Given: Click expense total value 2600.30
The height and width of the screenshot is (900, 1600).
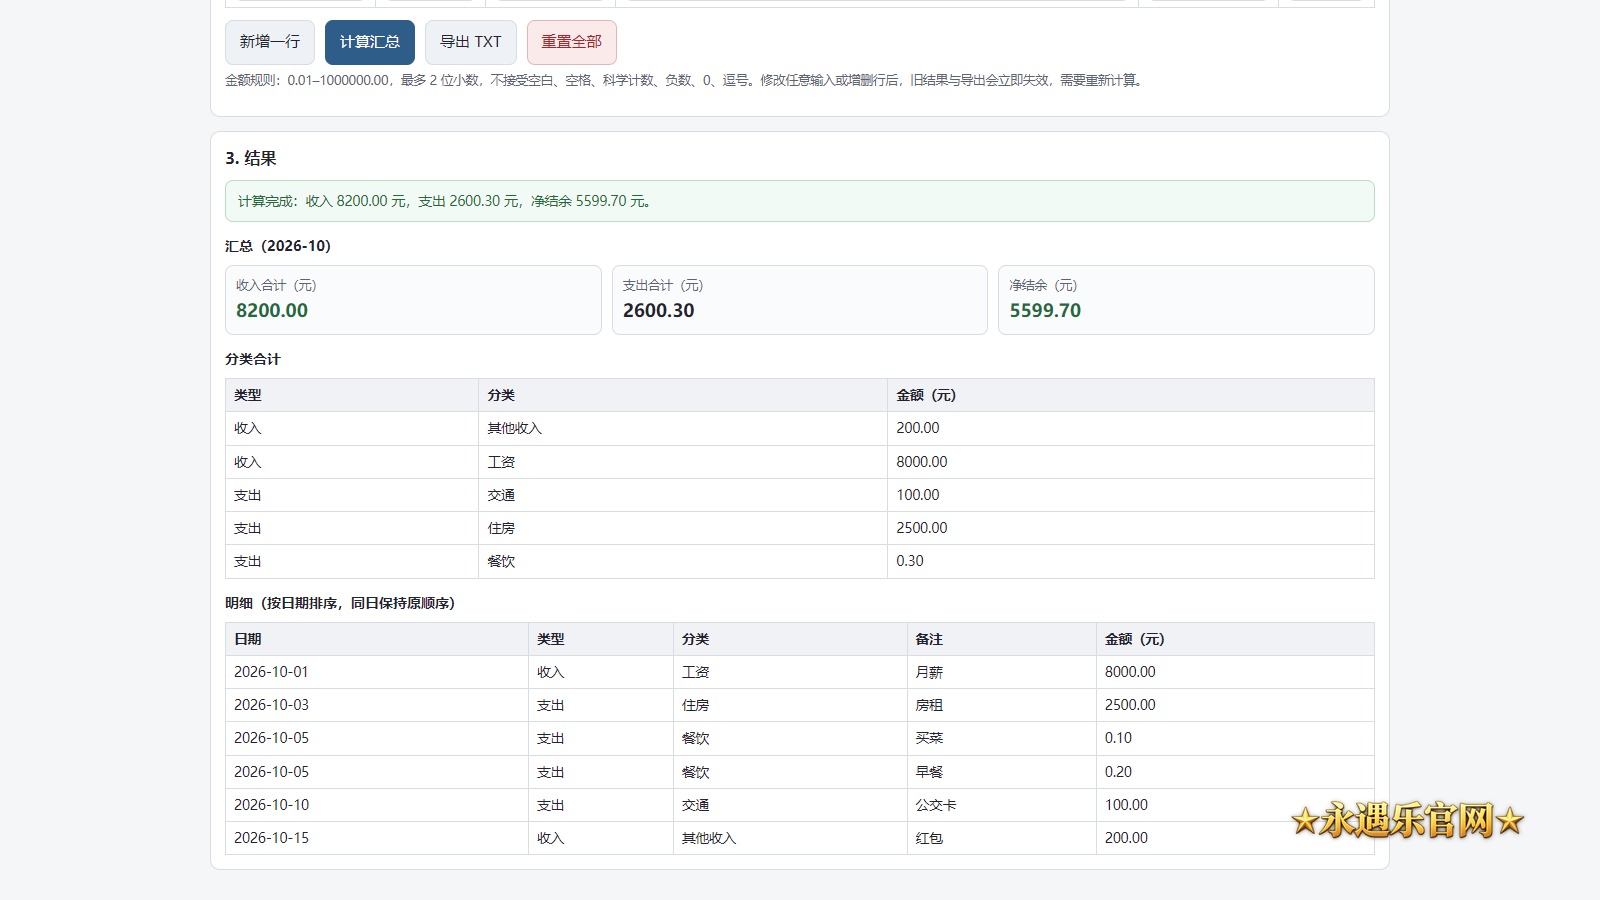Looking at the screenshot, I should (x=658, y=311).
